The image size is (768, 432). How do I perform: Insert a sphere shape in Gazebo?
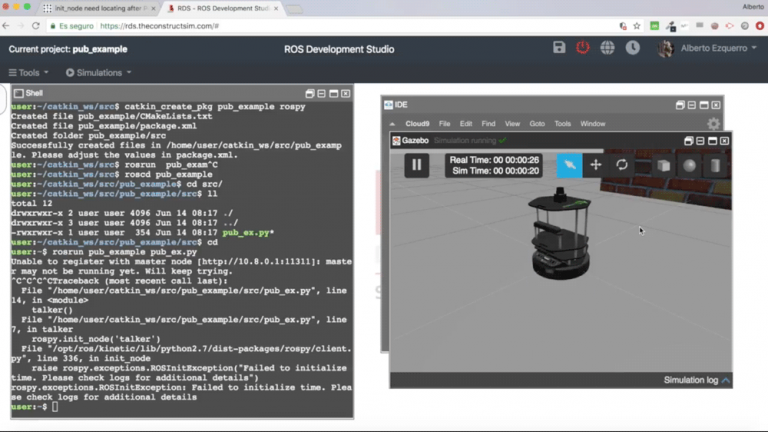(690, 166)
